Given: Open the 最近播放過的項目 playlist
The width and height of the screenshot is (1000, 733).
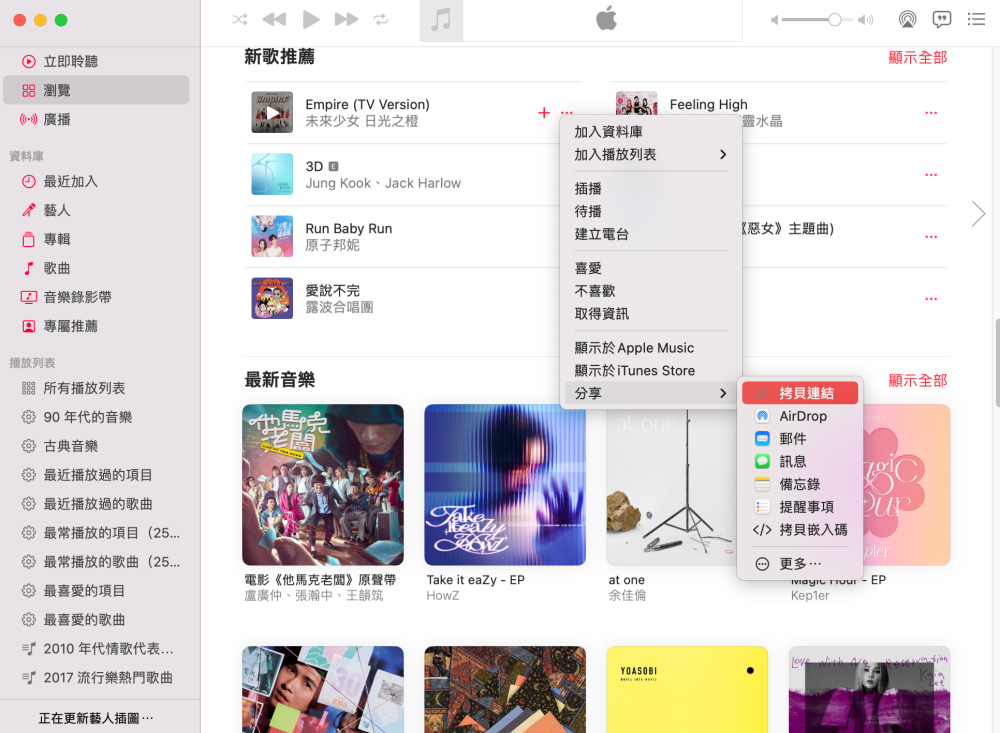Looking at the screenshot, I should [96, 475].
